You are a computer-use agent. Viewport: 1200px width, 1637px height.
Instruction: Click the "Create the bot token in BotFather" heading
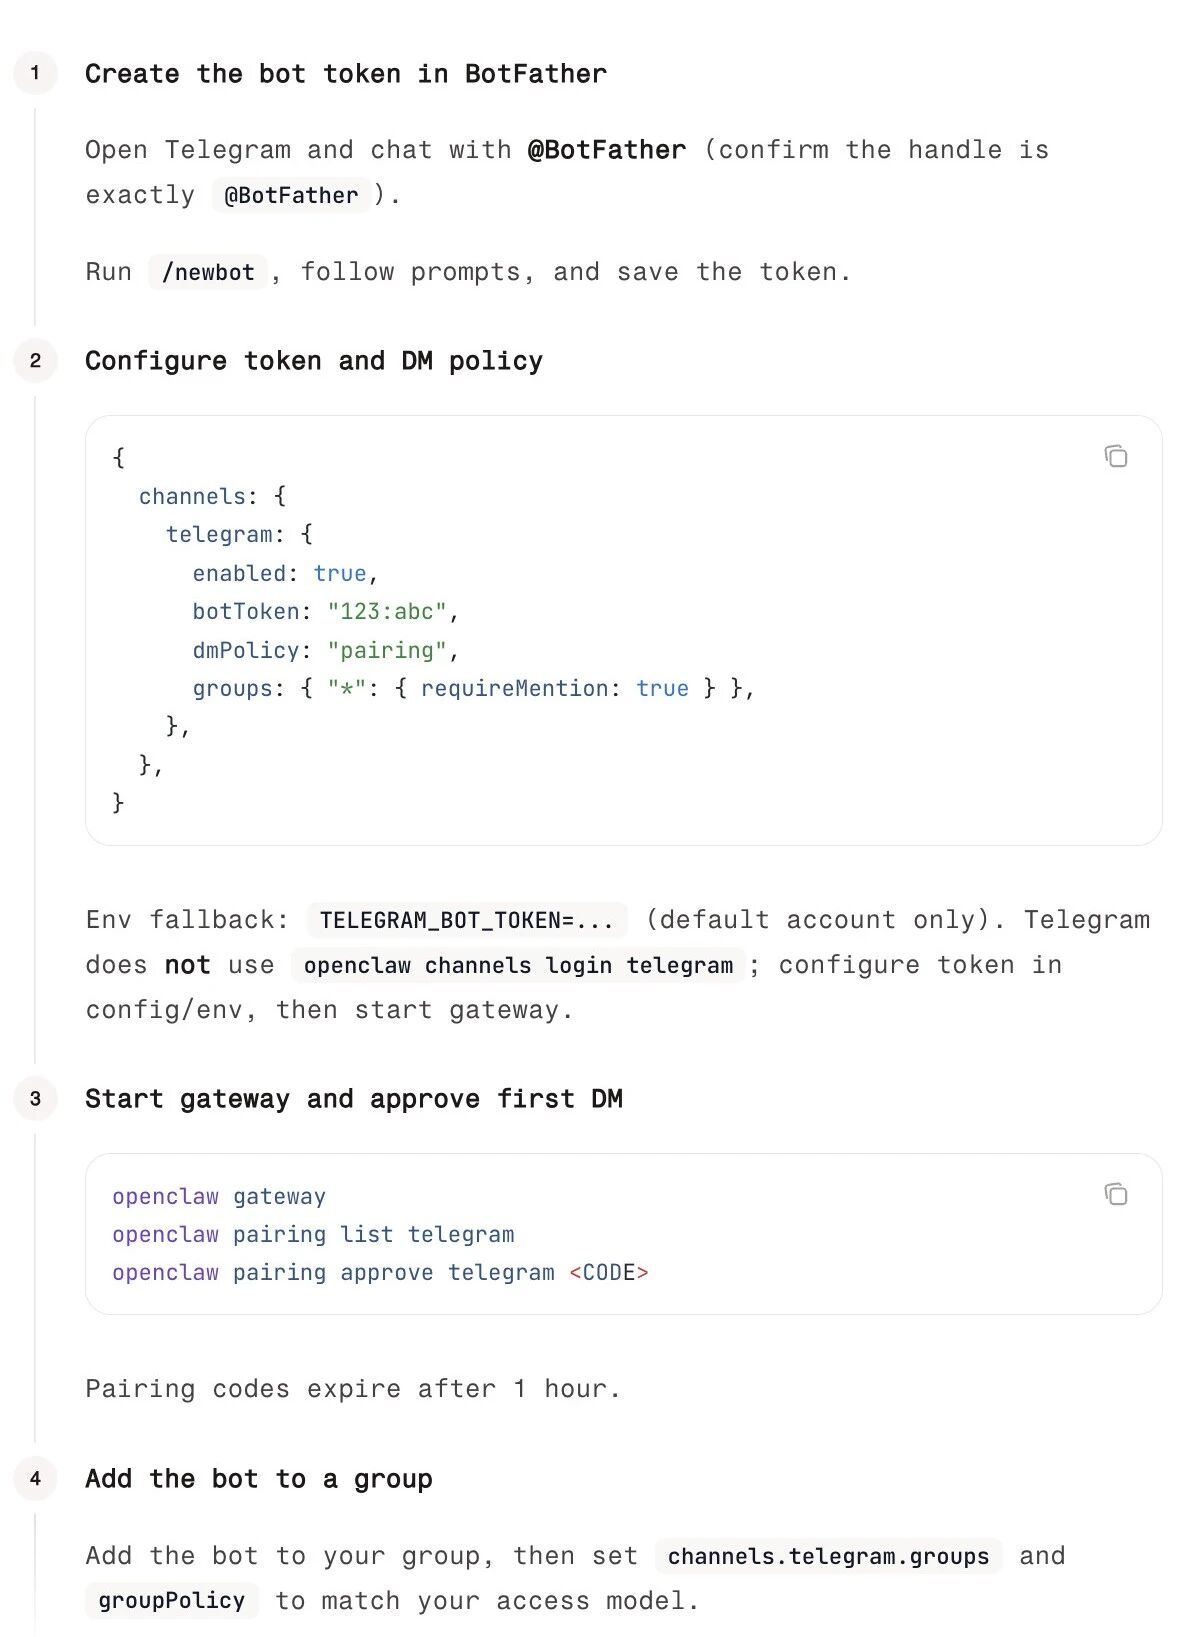[x=345, y=74]
